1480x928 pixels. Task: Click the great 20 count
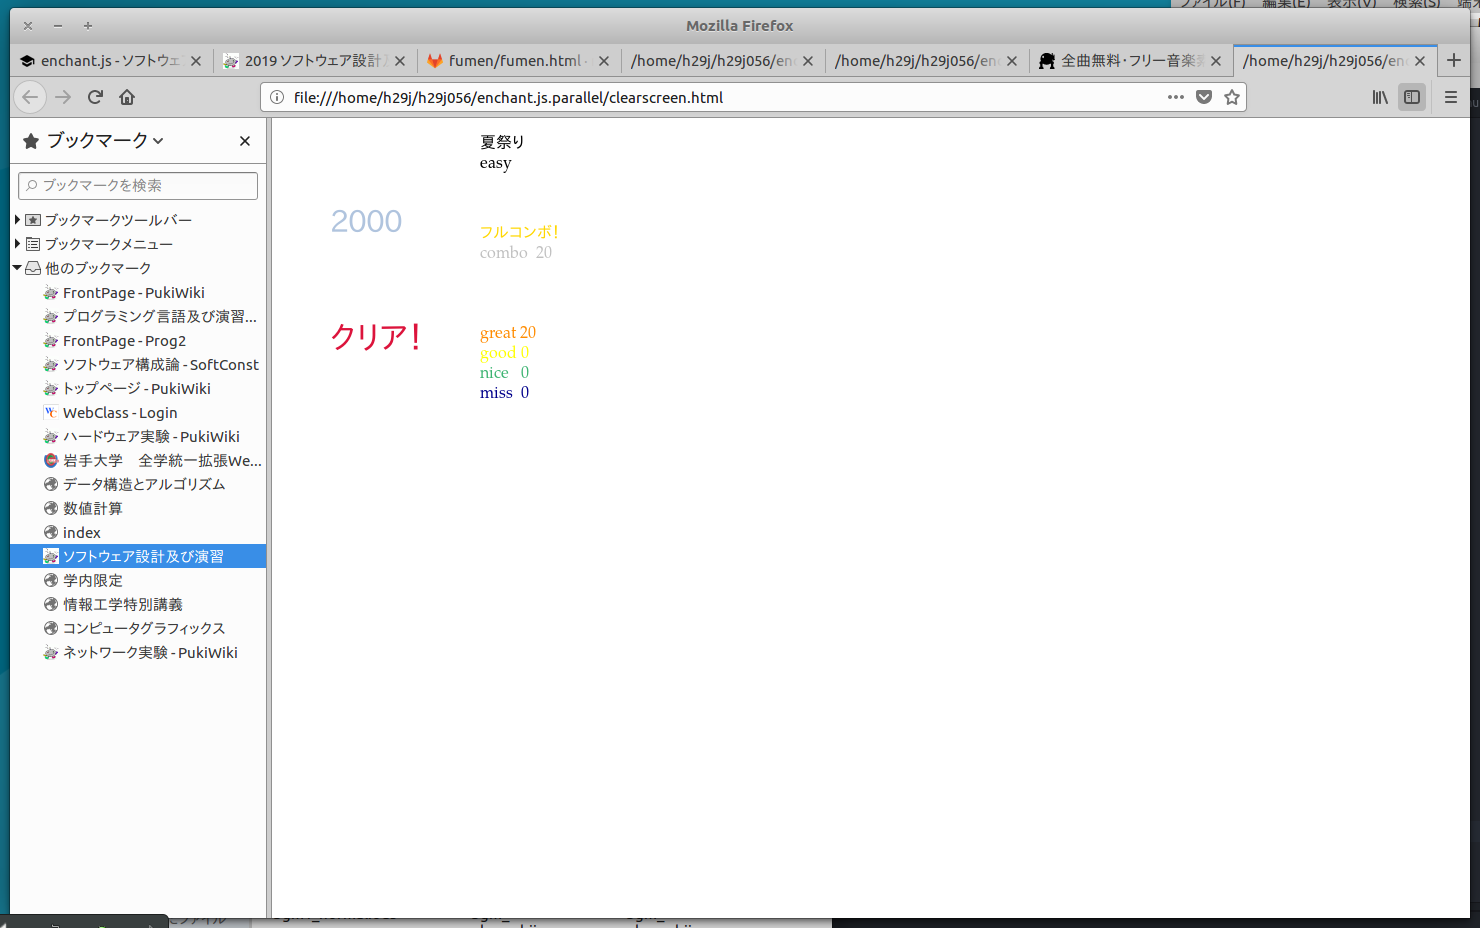point(507,332)
